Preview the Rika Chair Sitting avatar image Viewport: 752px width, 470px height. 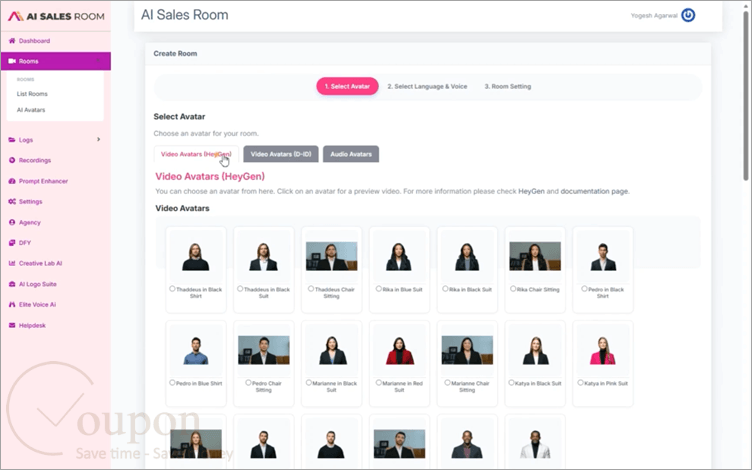535,256
